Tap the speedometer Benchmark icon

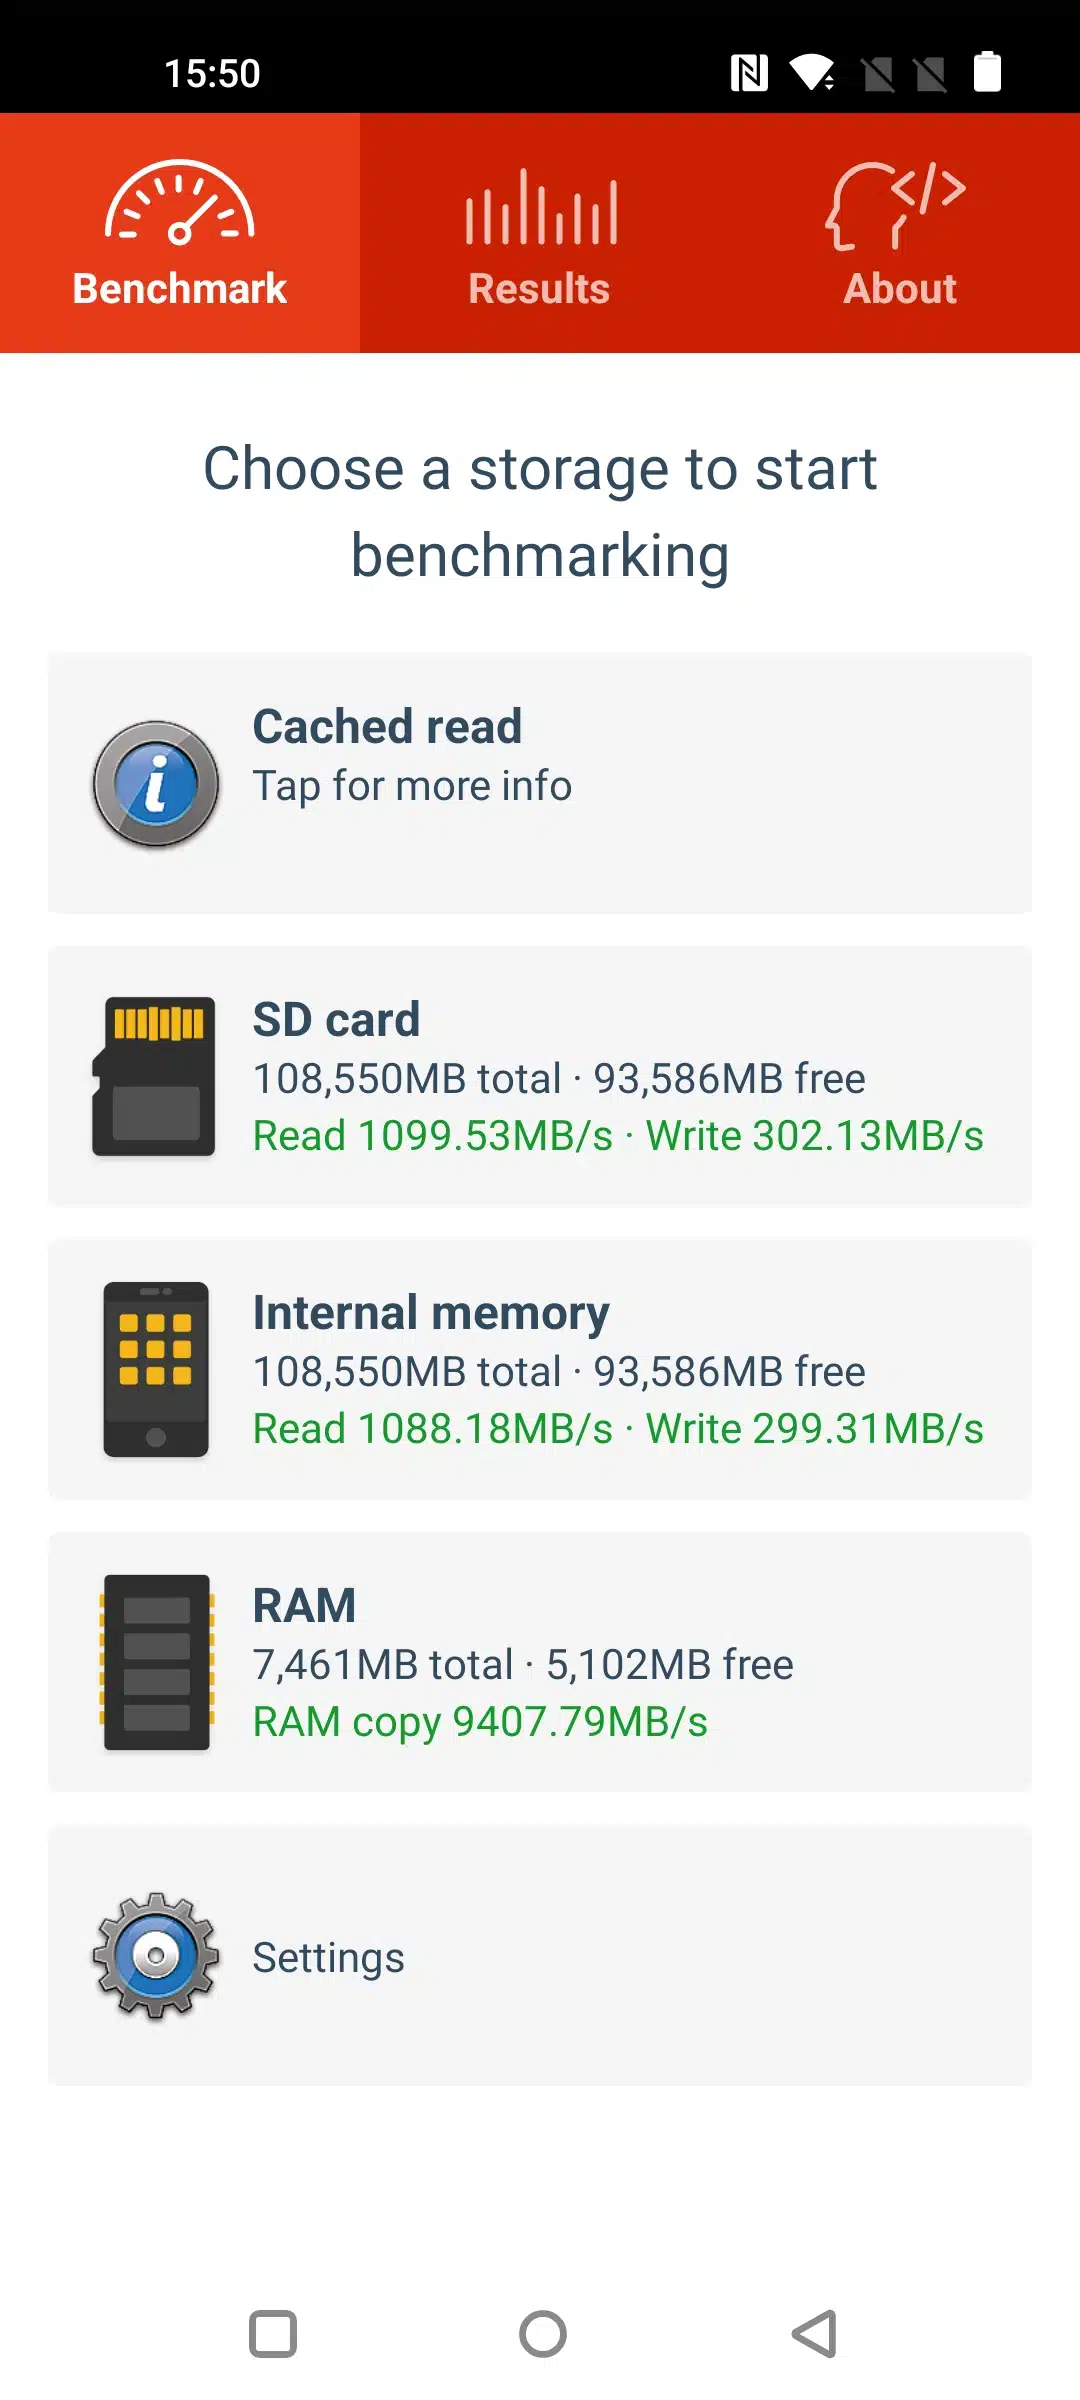click(180, 203)
